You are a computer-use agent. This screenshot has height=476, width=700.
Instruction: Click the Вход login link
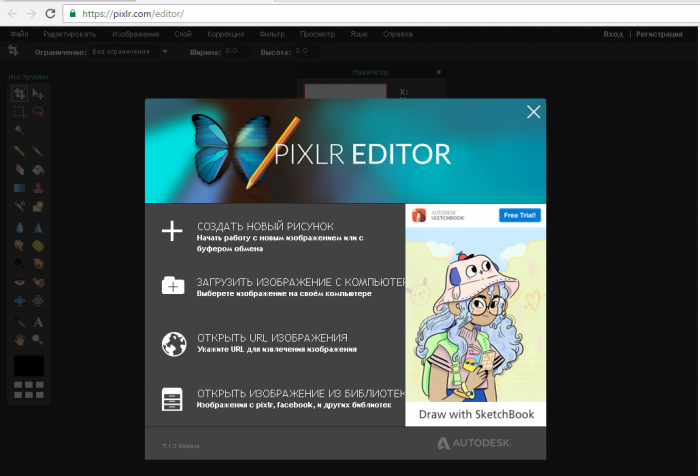click(x=613, y=34)
